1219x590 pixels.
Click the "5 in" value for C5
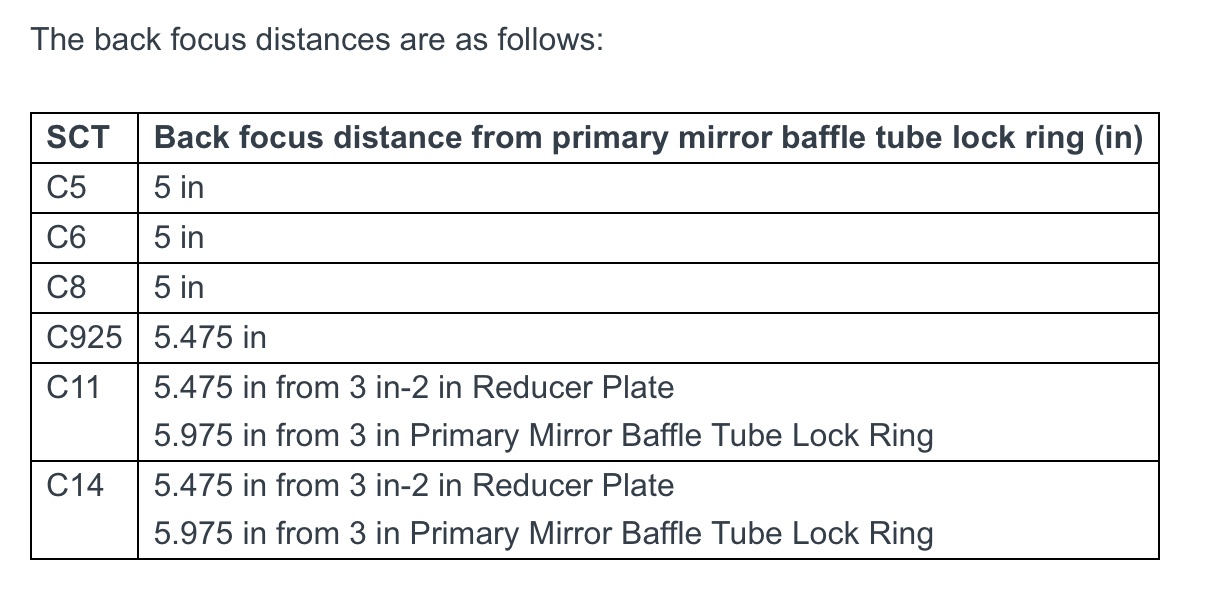coord(179,188)
